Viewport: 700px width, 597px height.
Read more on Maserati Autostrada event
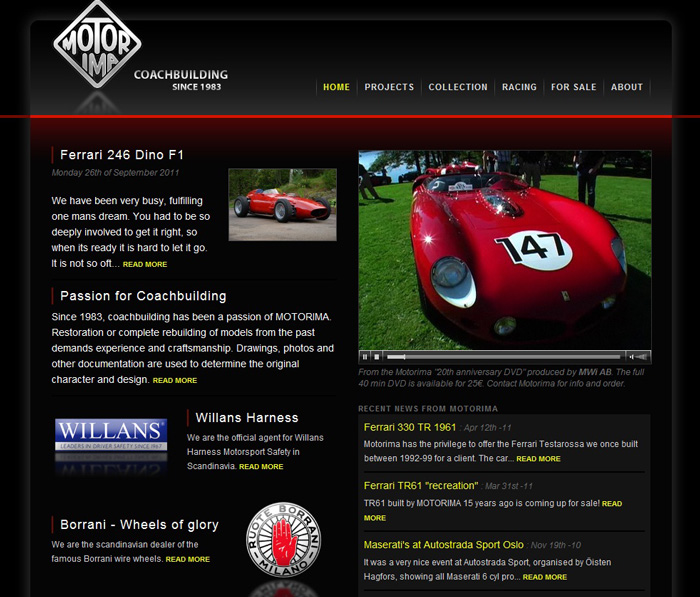click(x=545, y=577)
